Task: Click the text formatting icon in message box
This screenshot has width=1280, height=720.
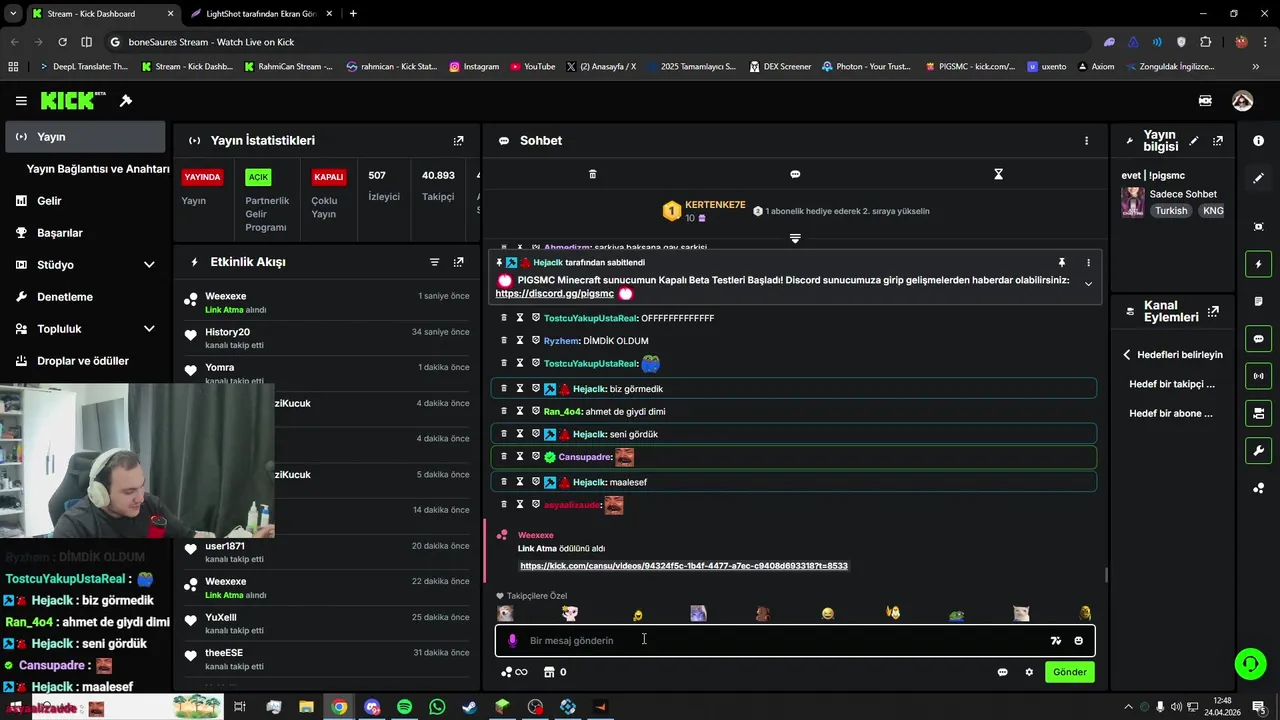Action: [1055, 641]
